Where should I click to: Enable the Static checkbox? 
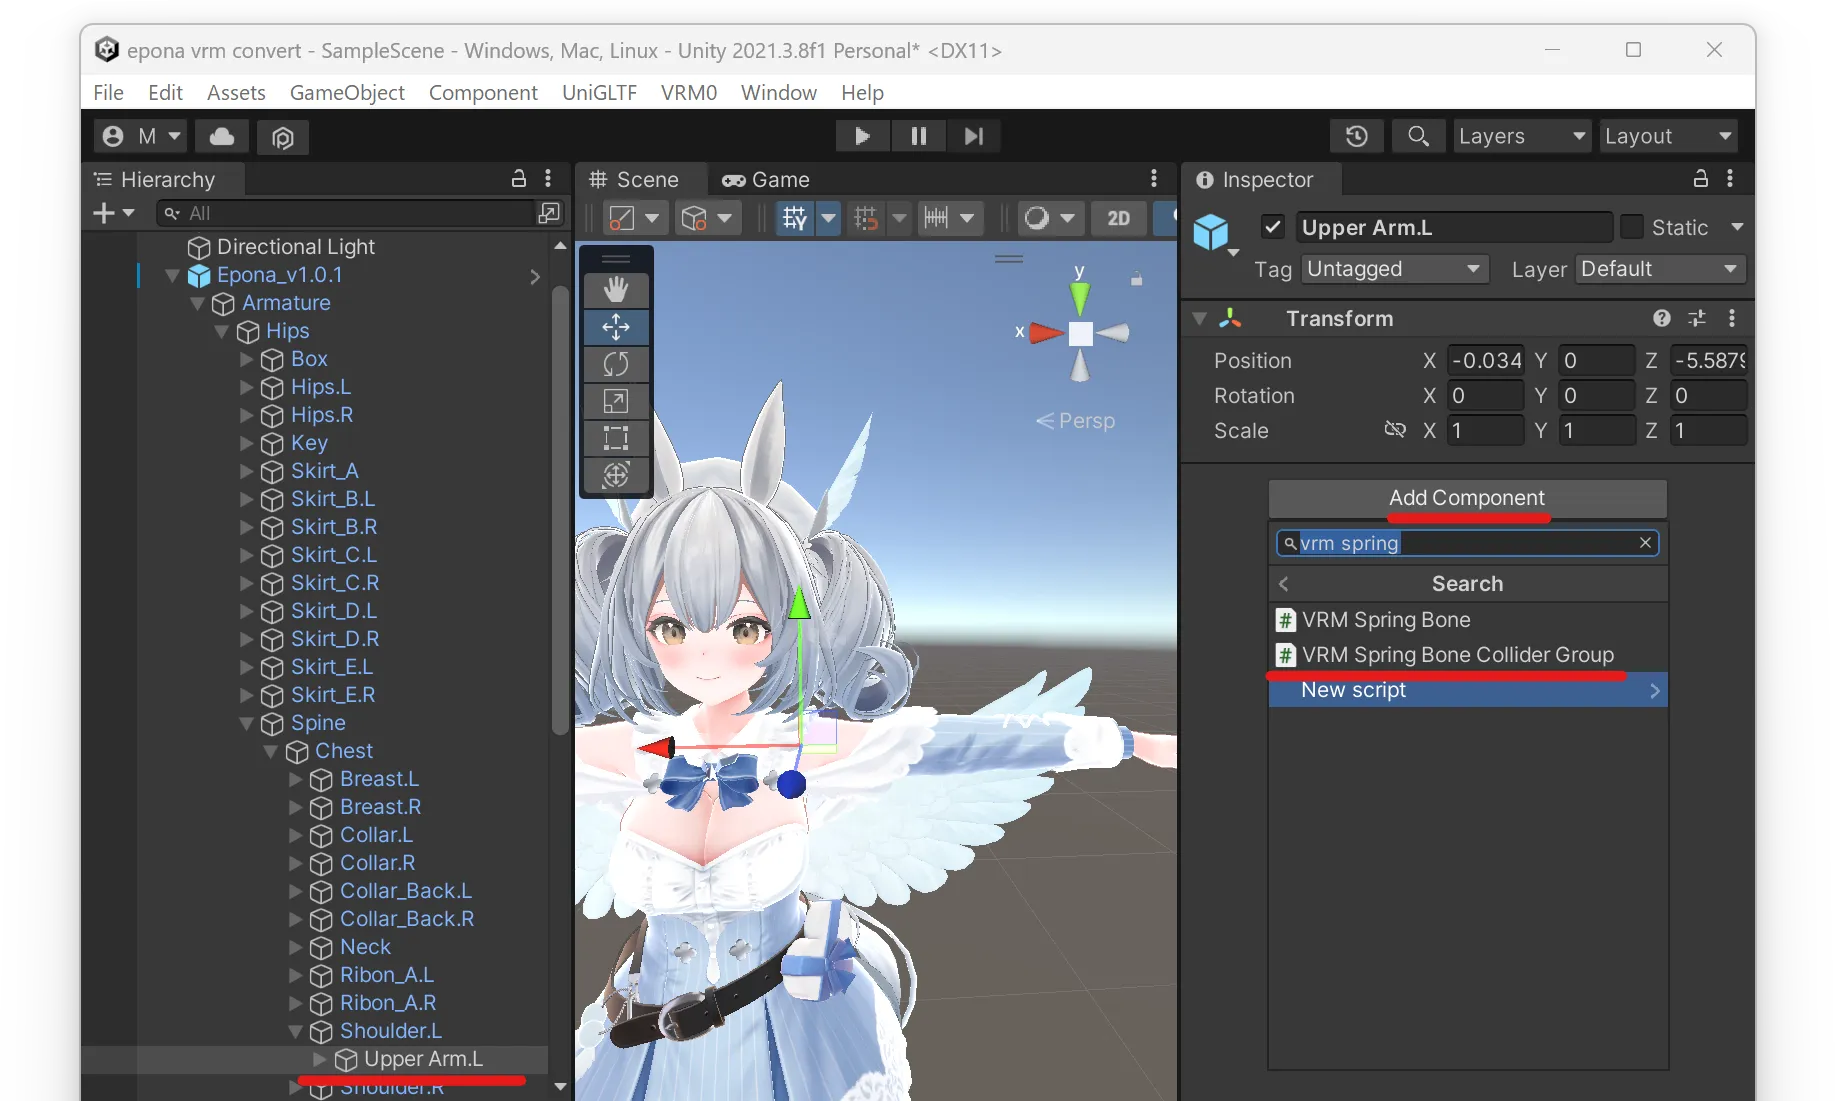point(1632,227)
